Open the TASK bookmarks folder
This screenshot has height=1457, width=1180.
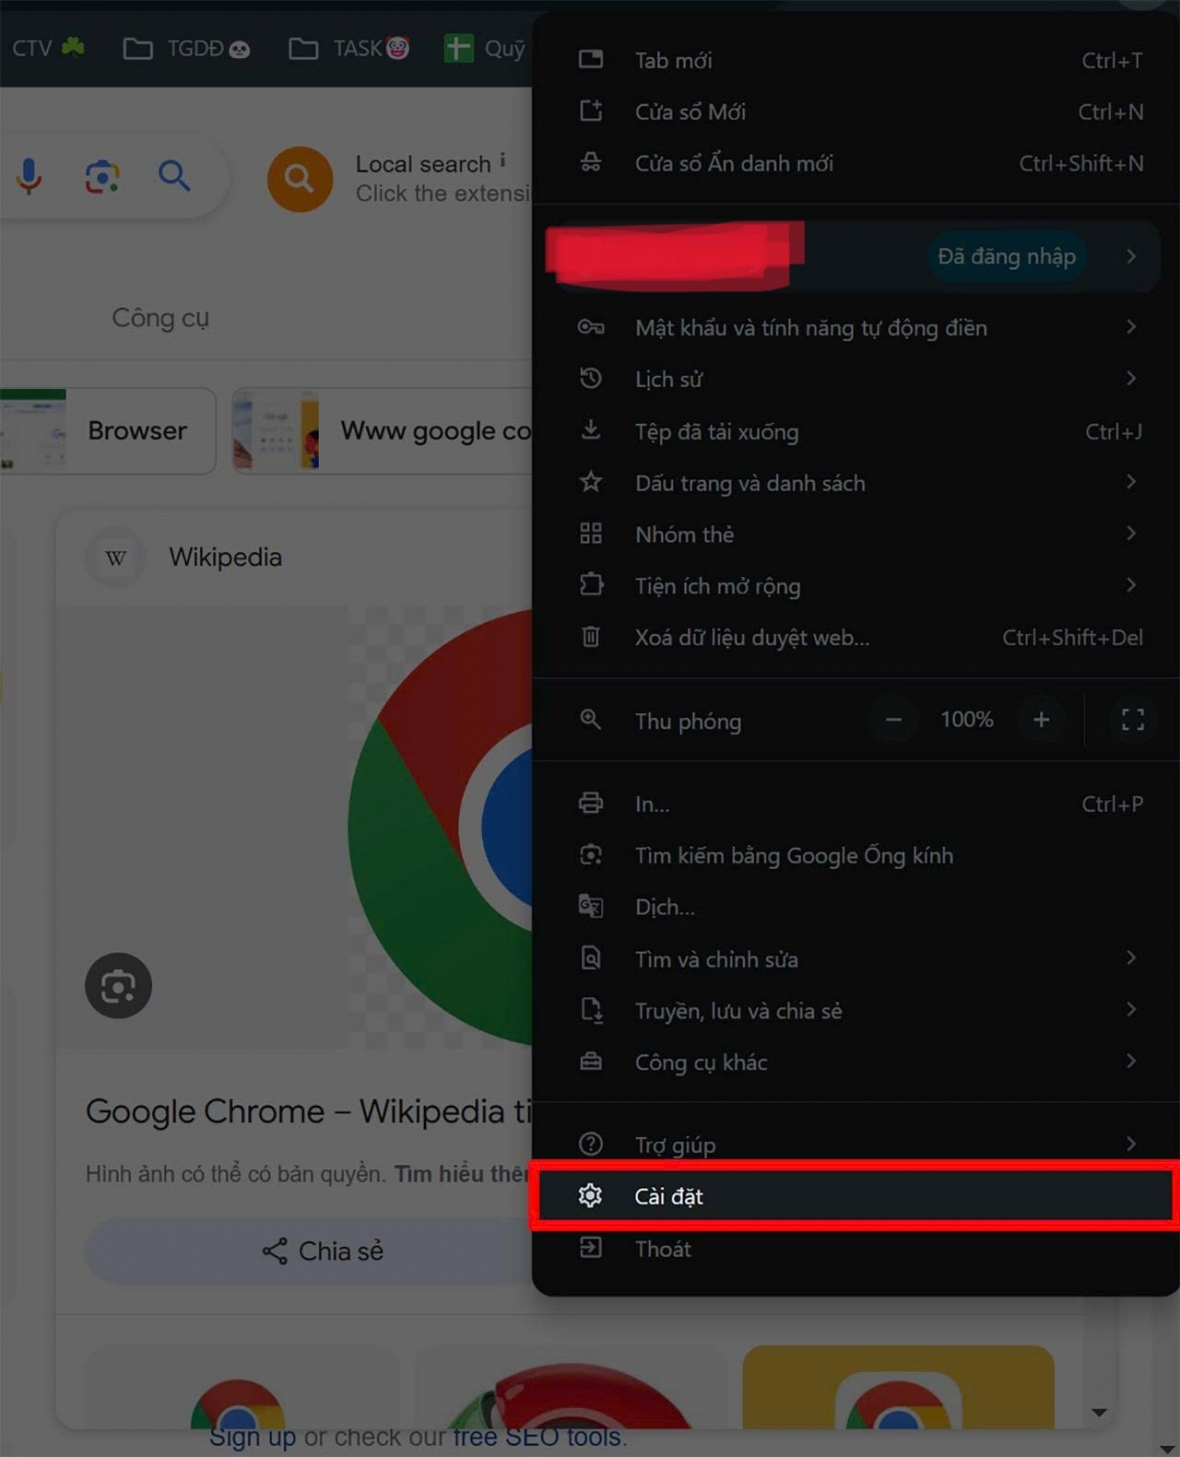click(x=349, y=48)
